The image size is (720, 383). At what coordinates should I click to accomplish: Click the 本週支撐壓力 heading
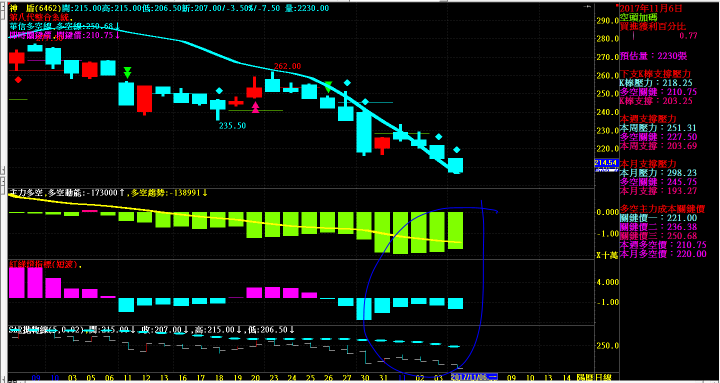(x=647, y=119)
